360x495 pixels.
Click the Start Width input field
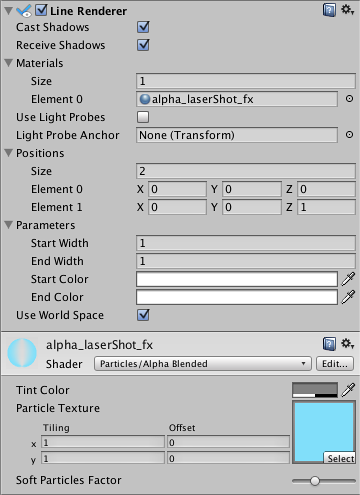click(x=246, y=243)
